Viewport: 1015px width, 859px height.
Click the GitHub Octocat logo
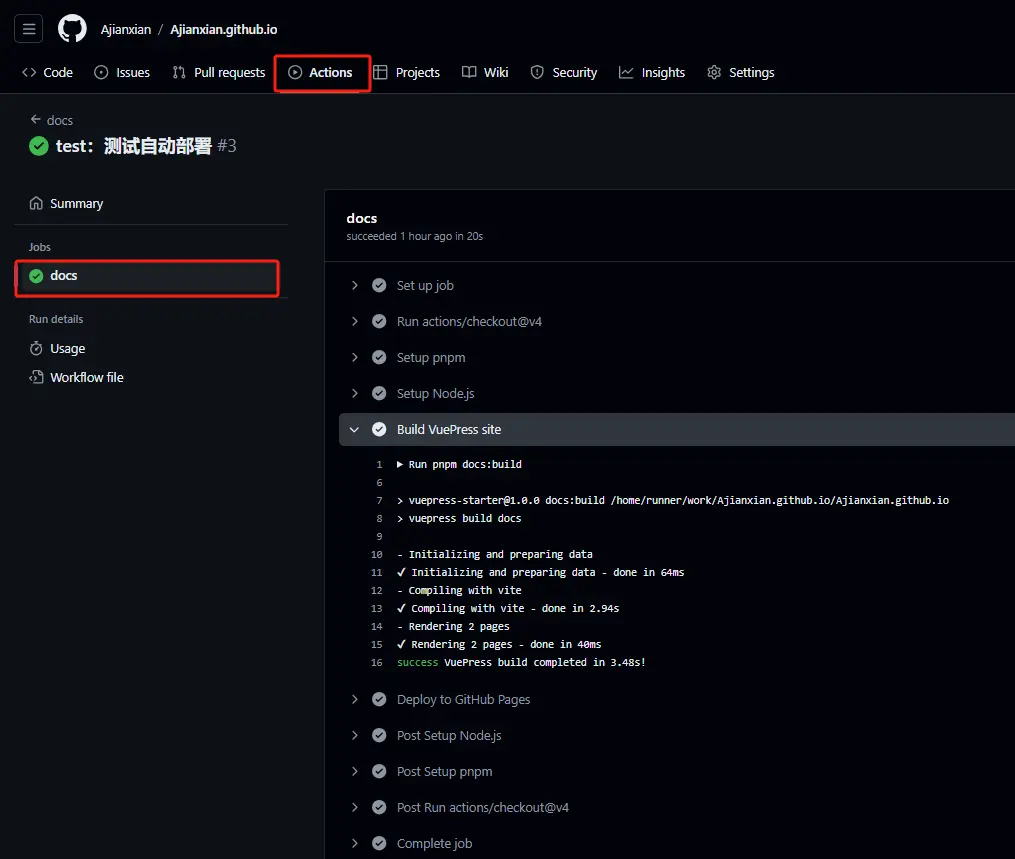72,29
